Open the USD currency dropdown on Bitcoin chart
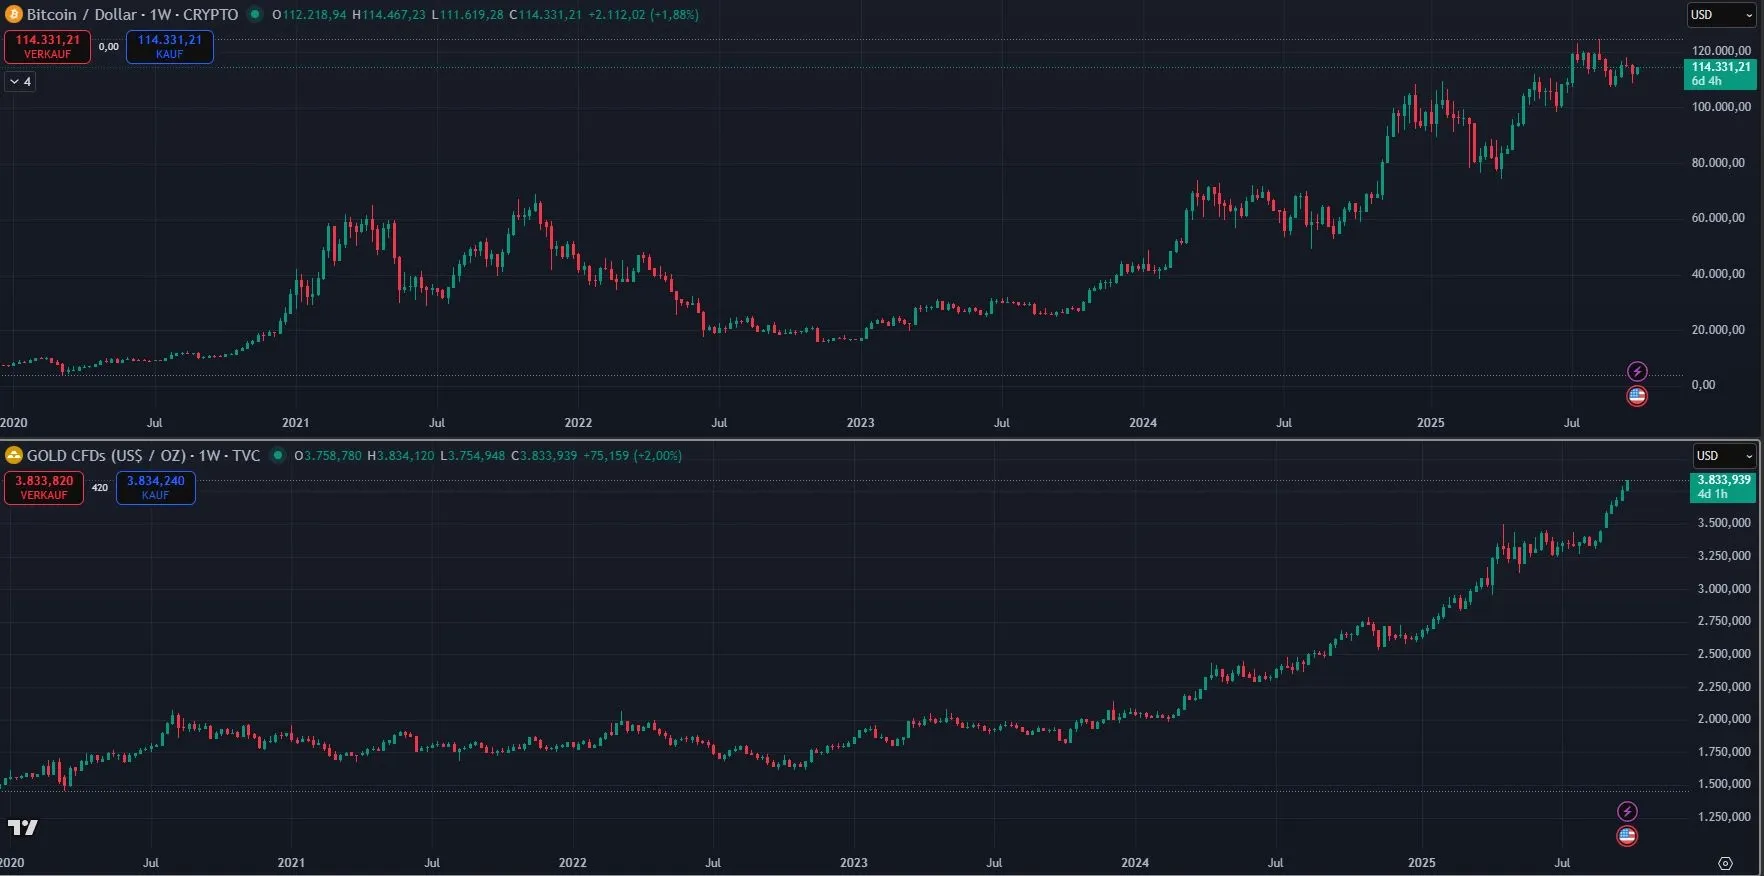1764x876 pixels. 1720,15
